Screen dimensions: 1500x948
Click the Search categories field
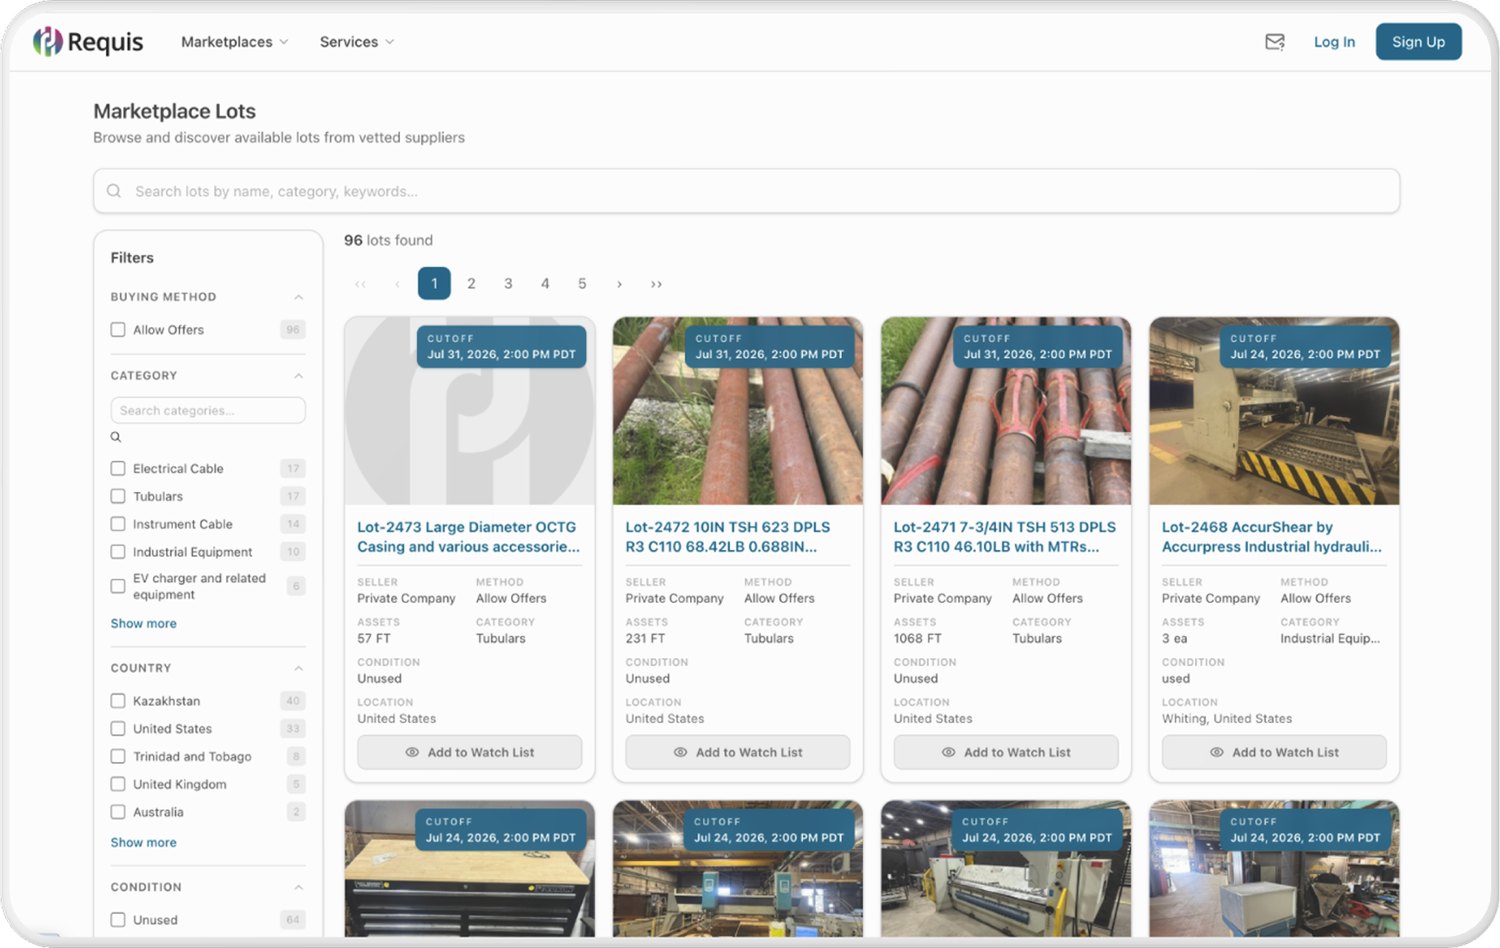click(x=208, y=410)
